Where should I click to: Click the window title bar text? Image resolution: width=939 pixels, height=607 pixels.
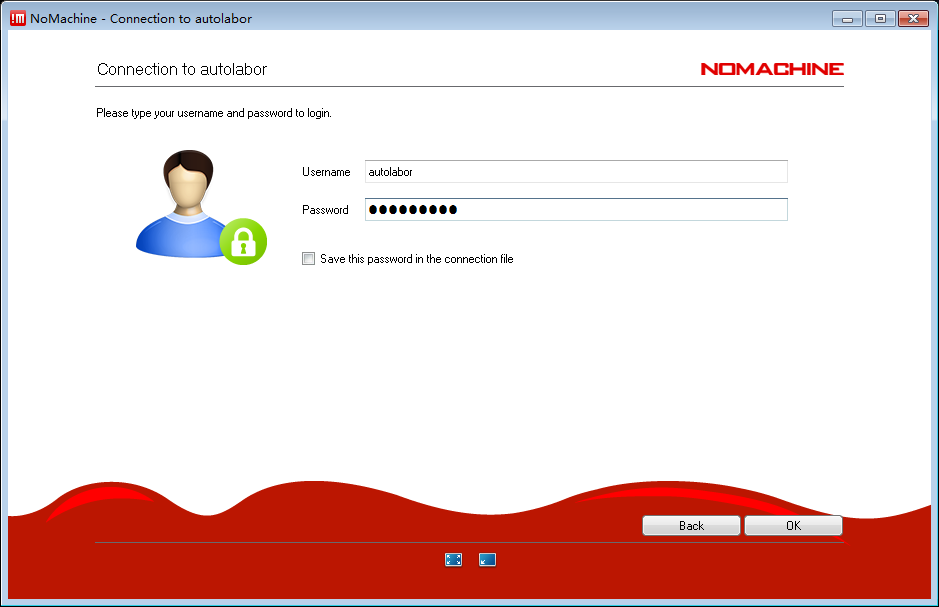point(141,18)
